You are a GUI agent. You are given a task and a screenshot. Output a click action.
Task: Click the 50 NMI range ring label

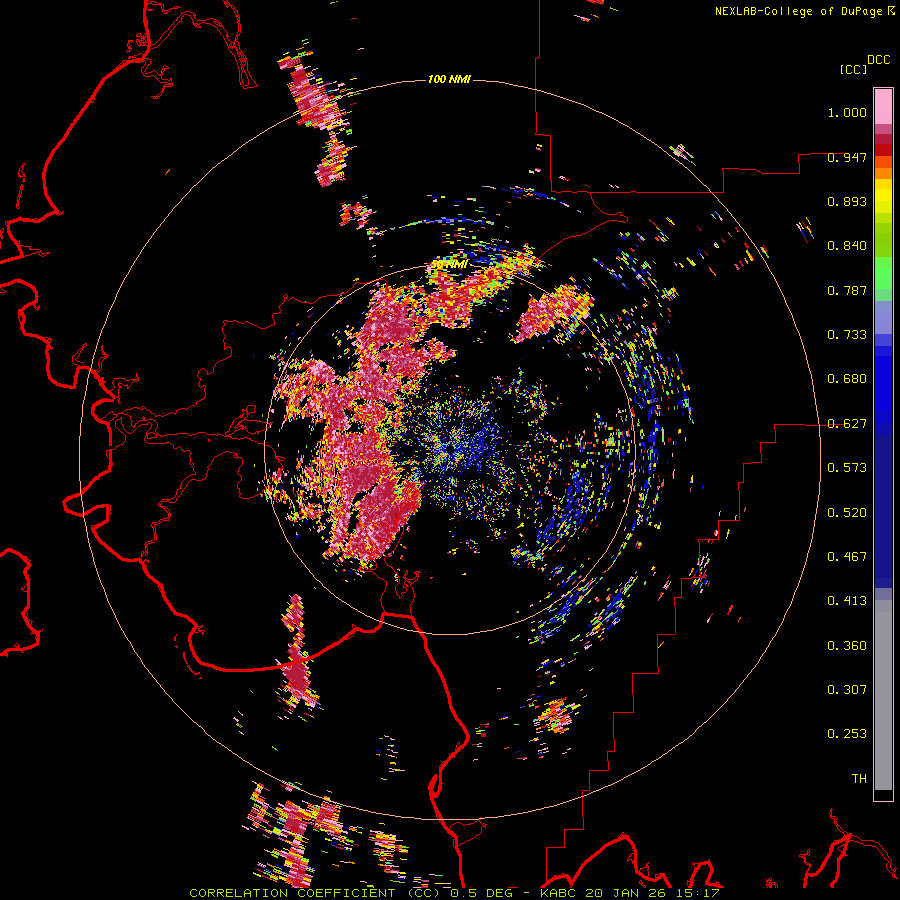[x=449, y=264]
